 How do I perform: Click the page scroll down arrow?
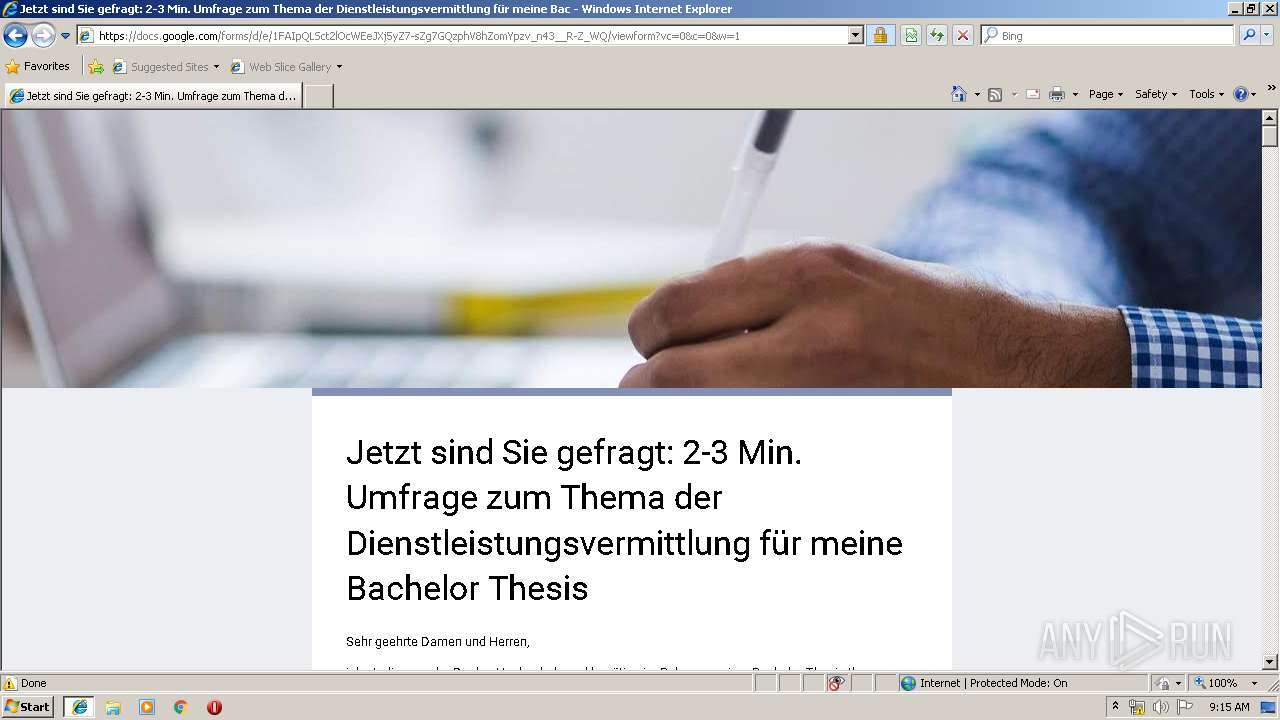coord(1270,661)
